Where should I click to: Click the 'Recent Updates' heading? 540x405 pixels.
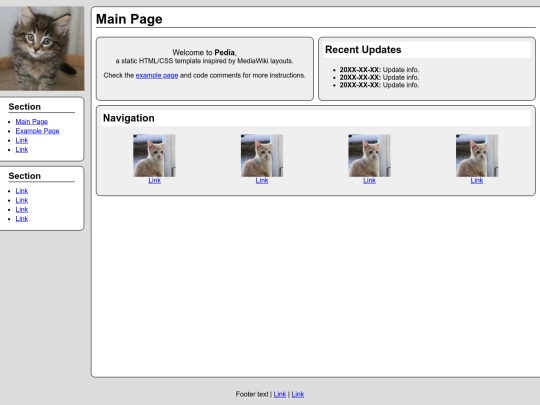pos(363,50)
